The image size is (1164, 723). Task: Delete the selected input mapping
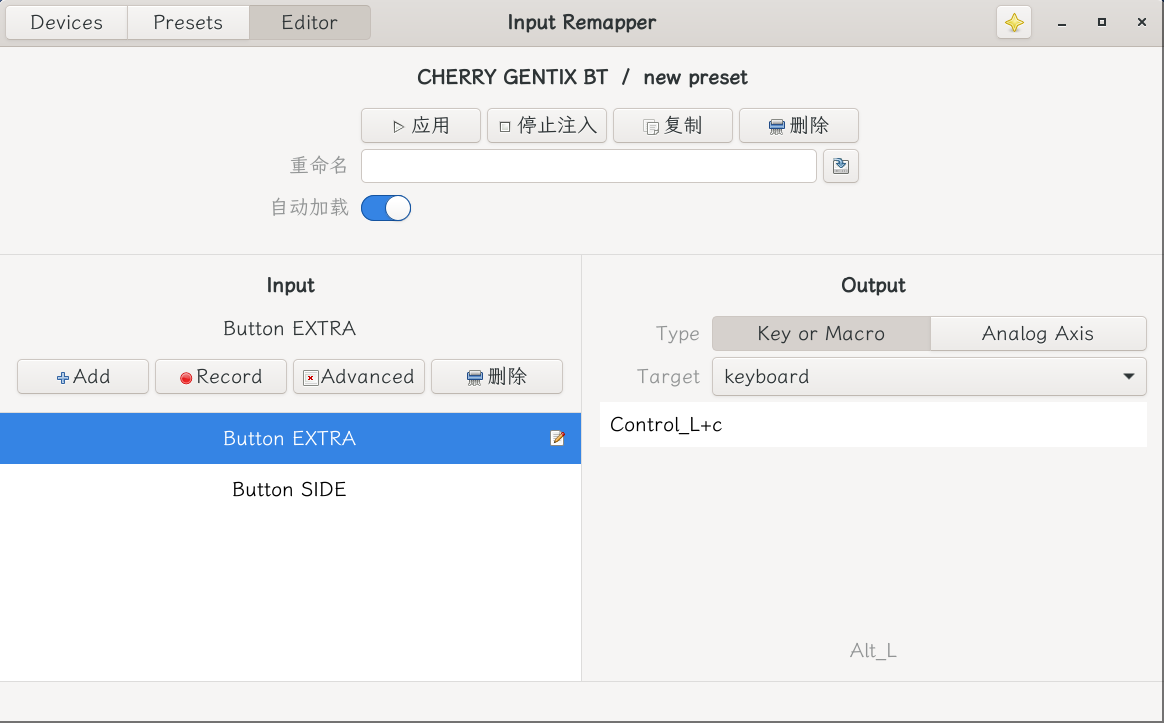pos(497,376)
